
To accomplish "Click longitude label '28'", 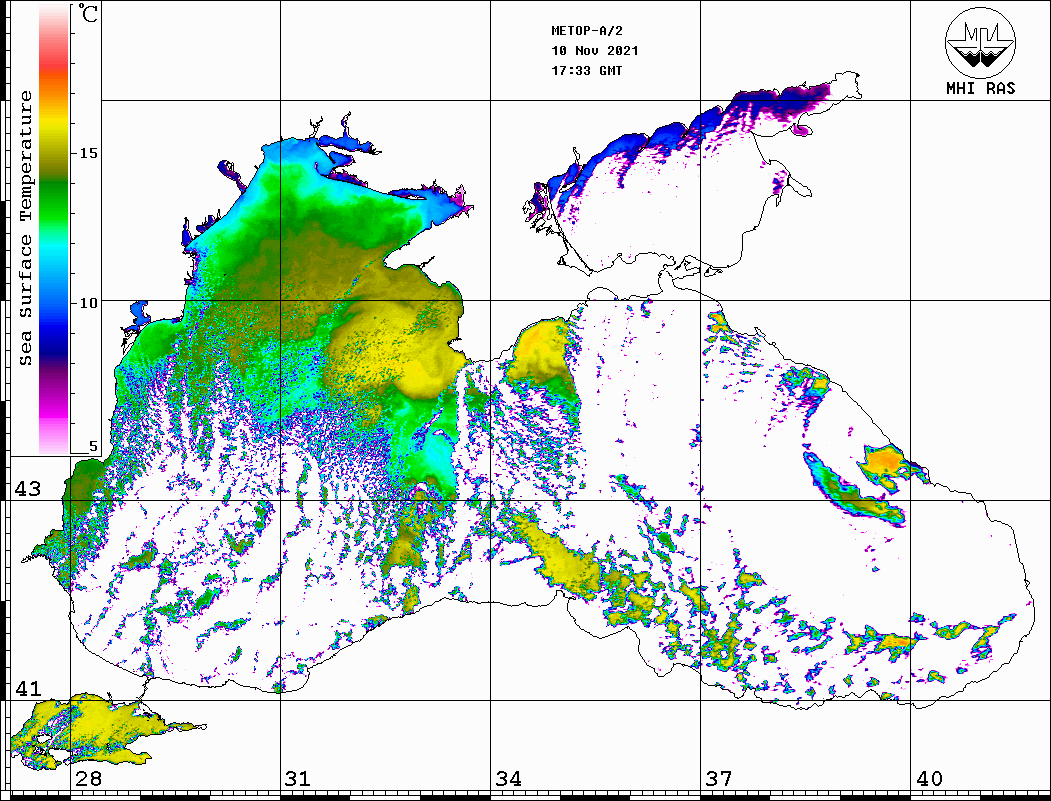I will click(88, 778).
